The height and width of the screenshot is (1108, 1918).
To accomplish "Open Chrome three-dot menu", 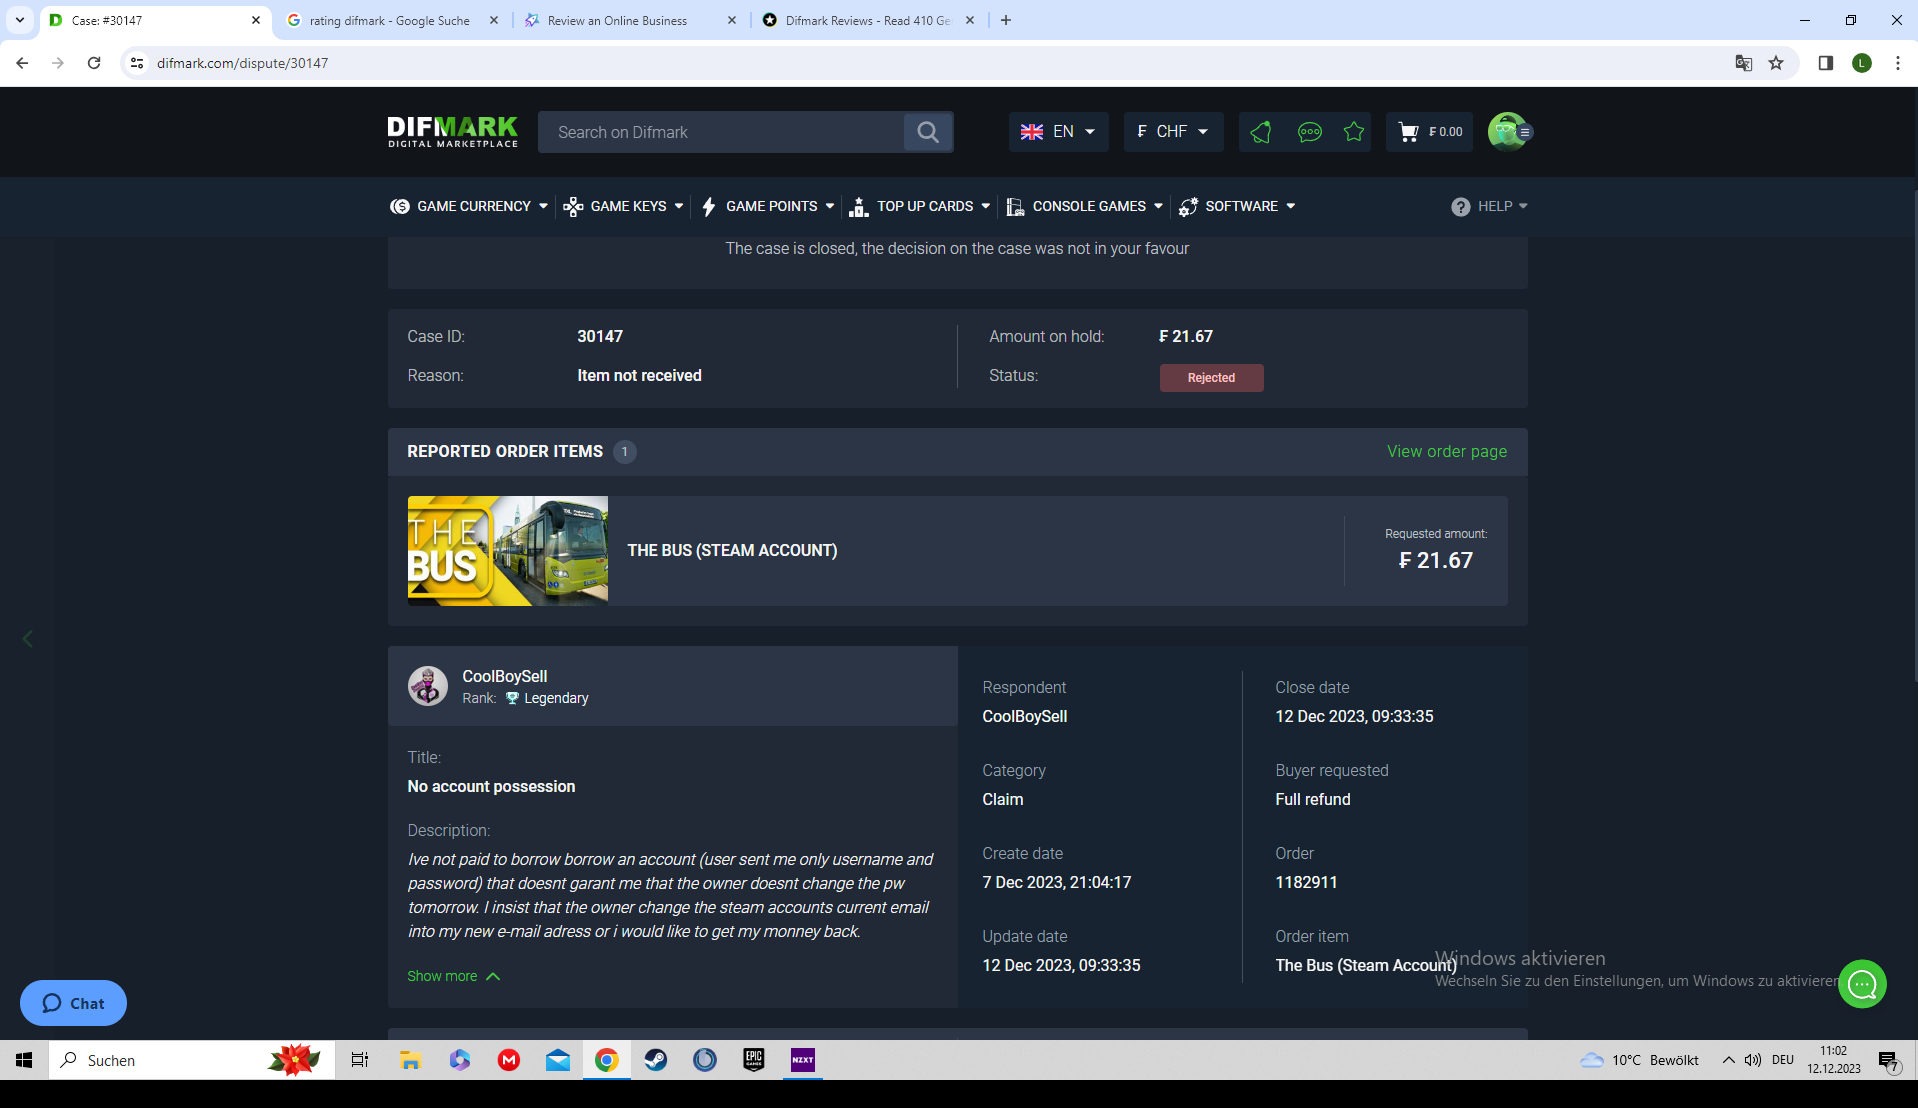I will (x=1897, y=63).
